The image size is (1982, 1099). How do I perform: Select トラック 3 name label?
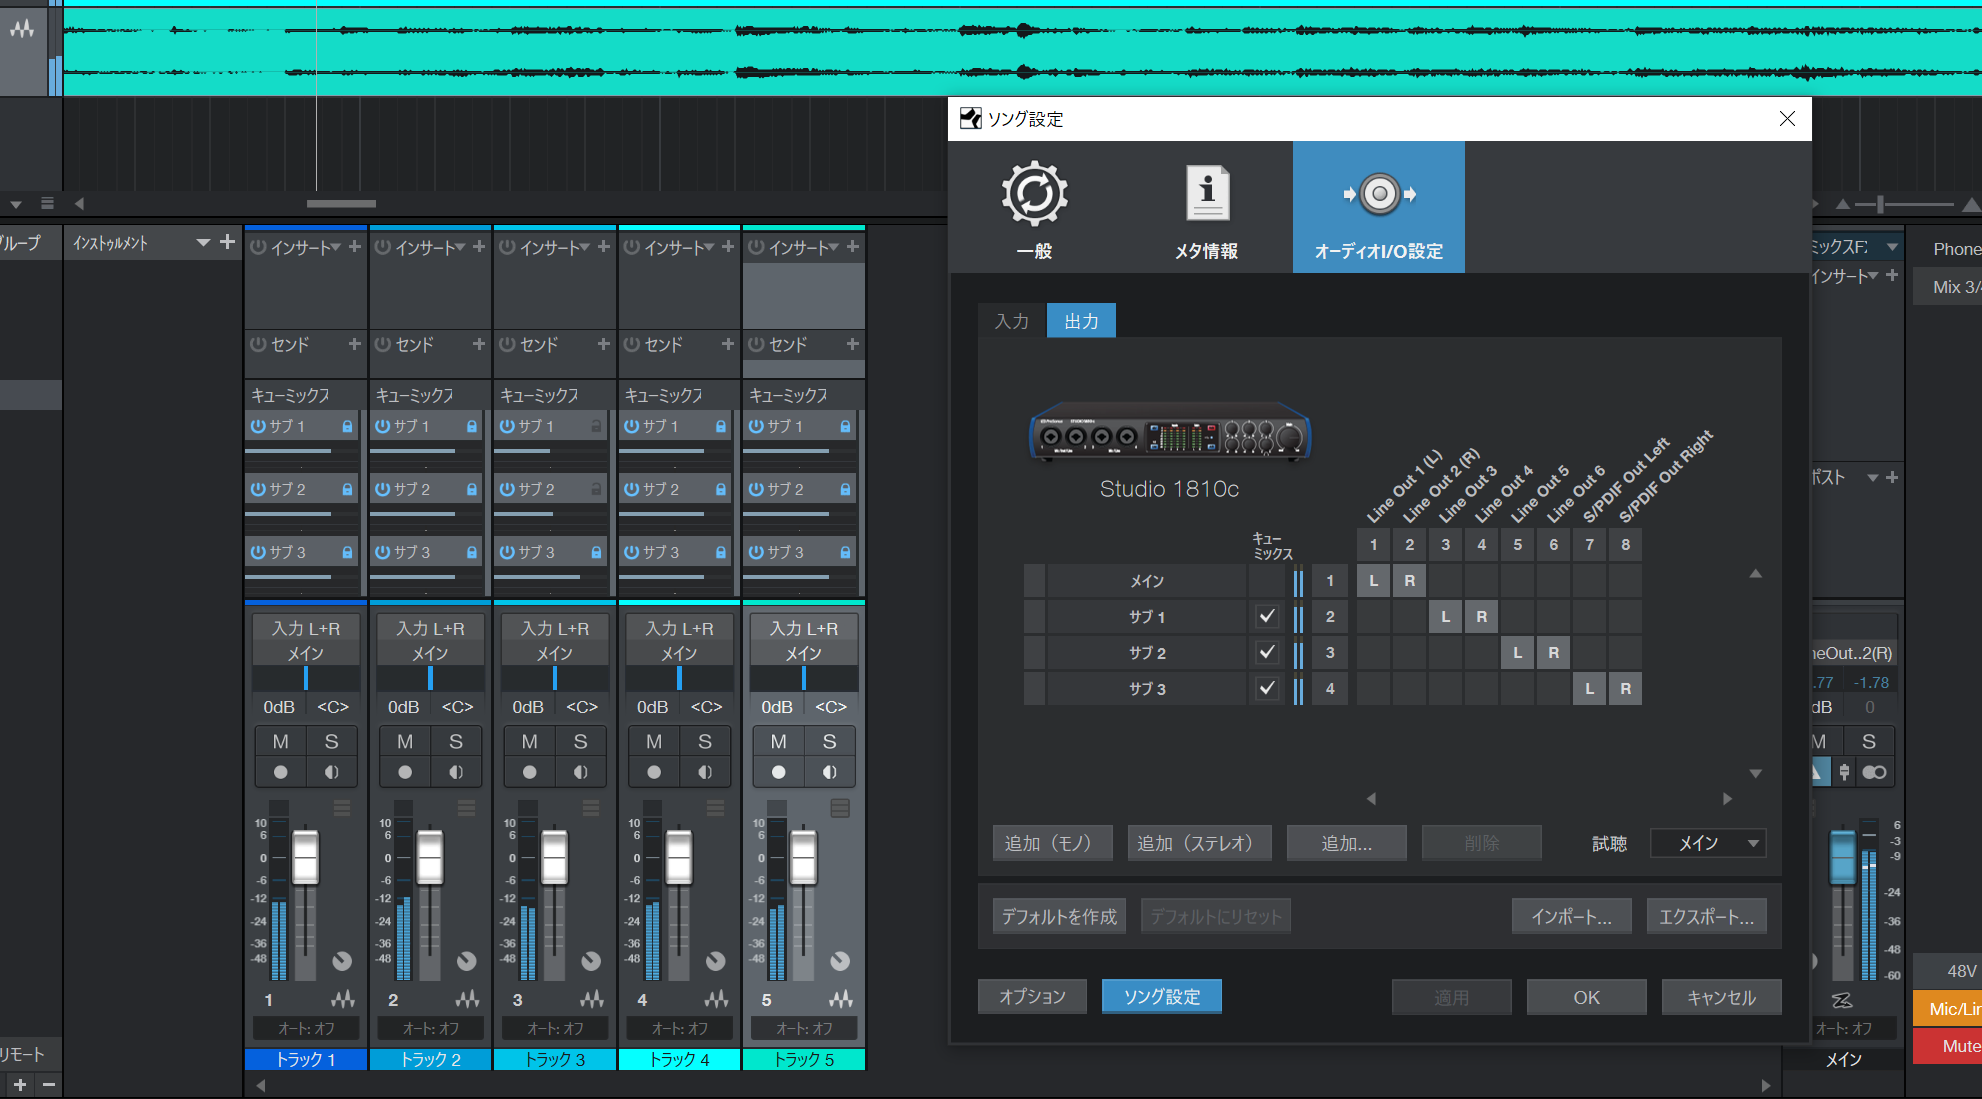click(555, 1059)
